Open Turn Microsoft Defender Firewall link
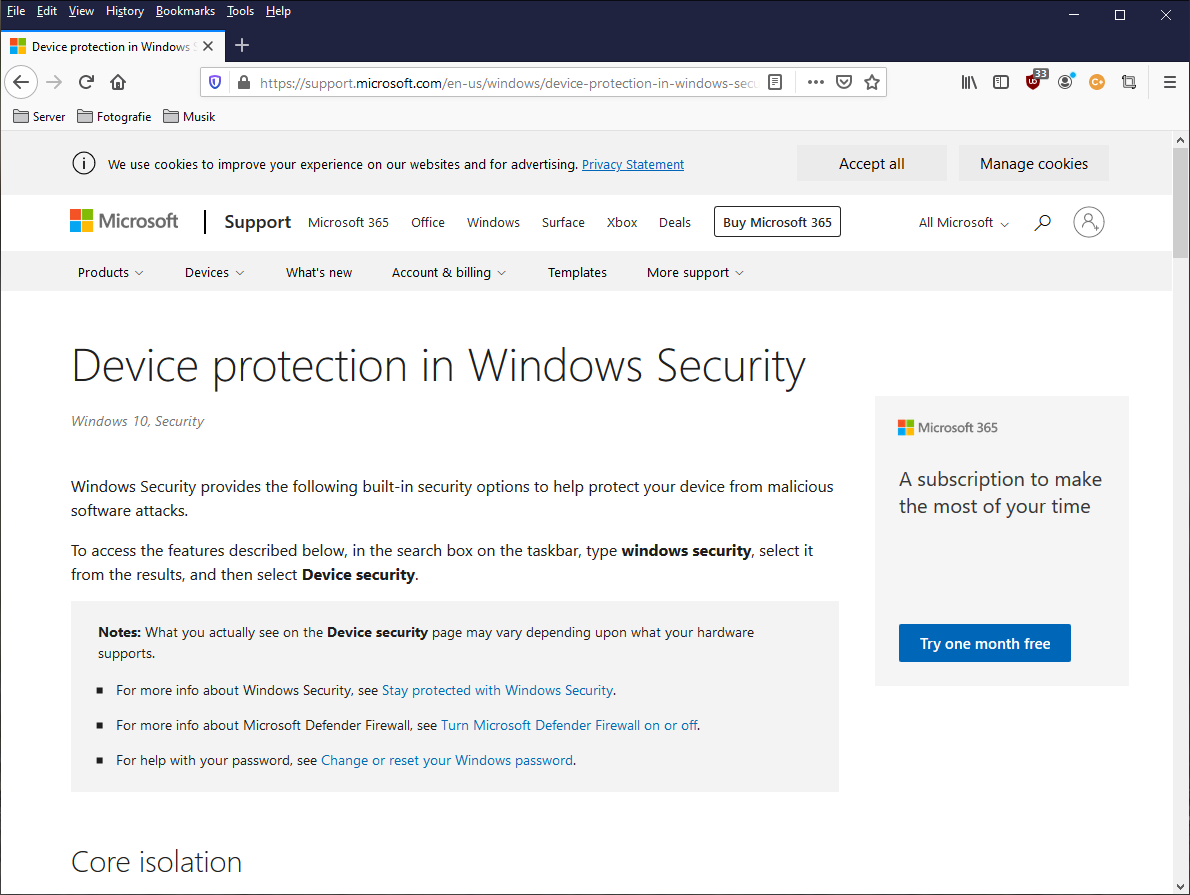 569,725
